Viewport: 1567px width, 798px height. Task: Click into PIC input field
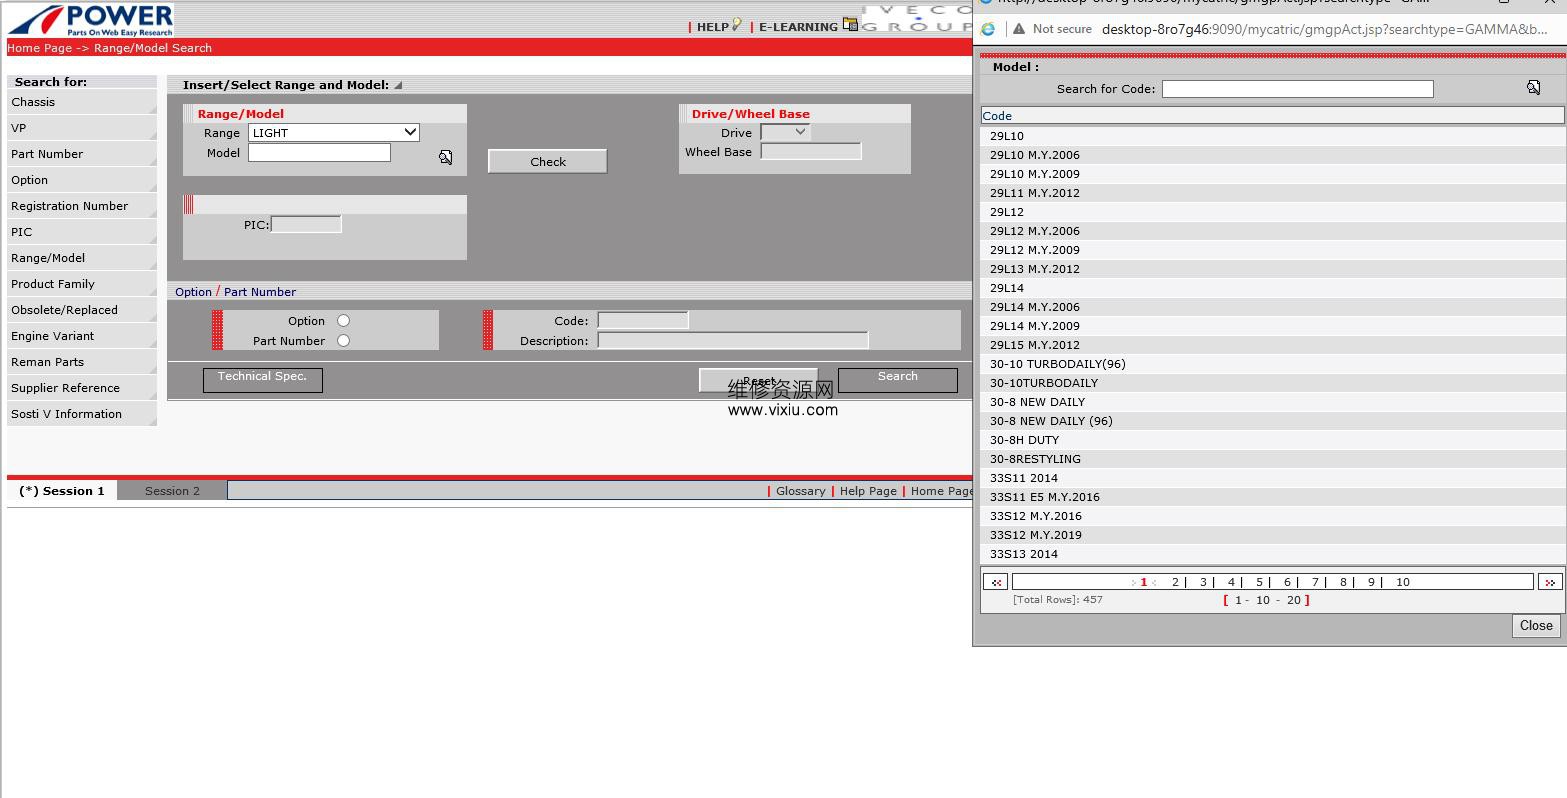306,224
